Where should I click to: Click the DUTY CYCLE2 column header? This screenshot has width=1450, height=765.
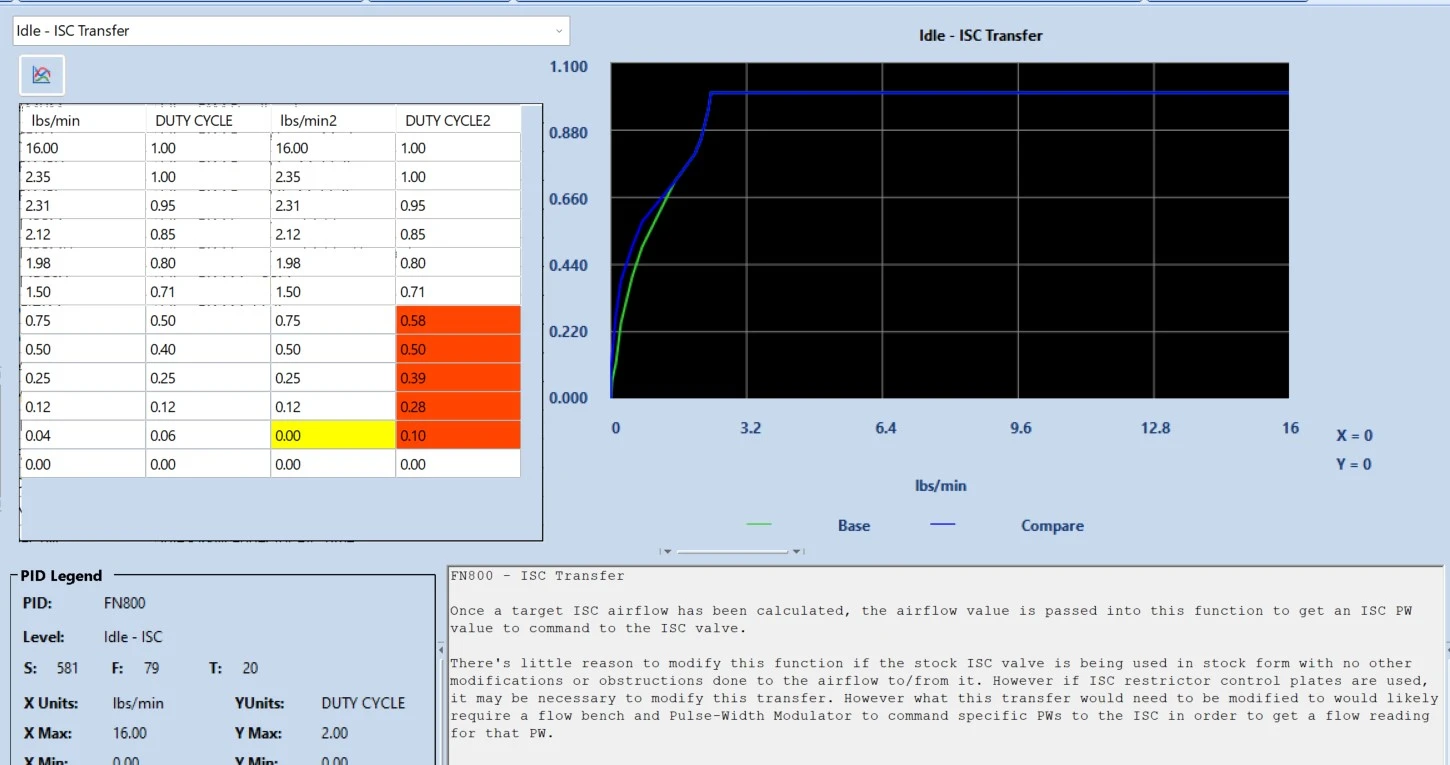pos(458,120)
